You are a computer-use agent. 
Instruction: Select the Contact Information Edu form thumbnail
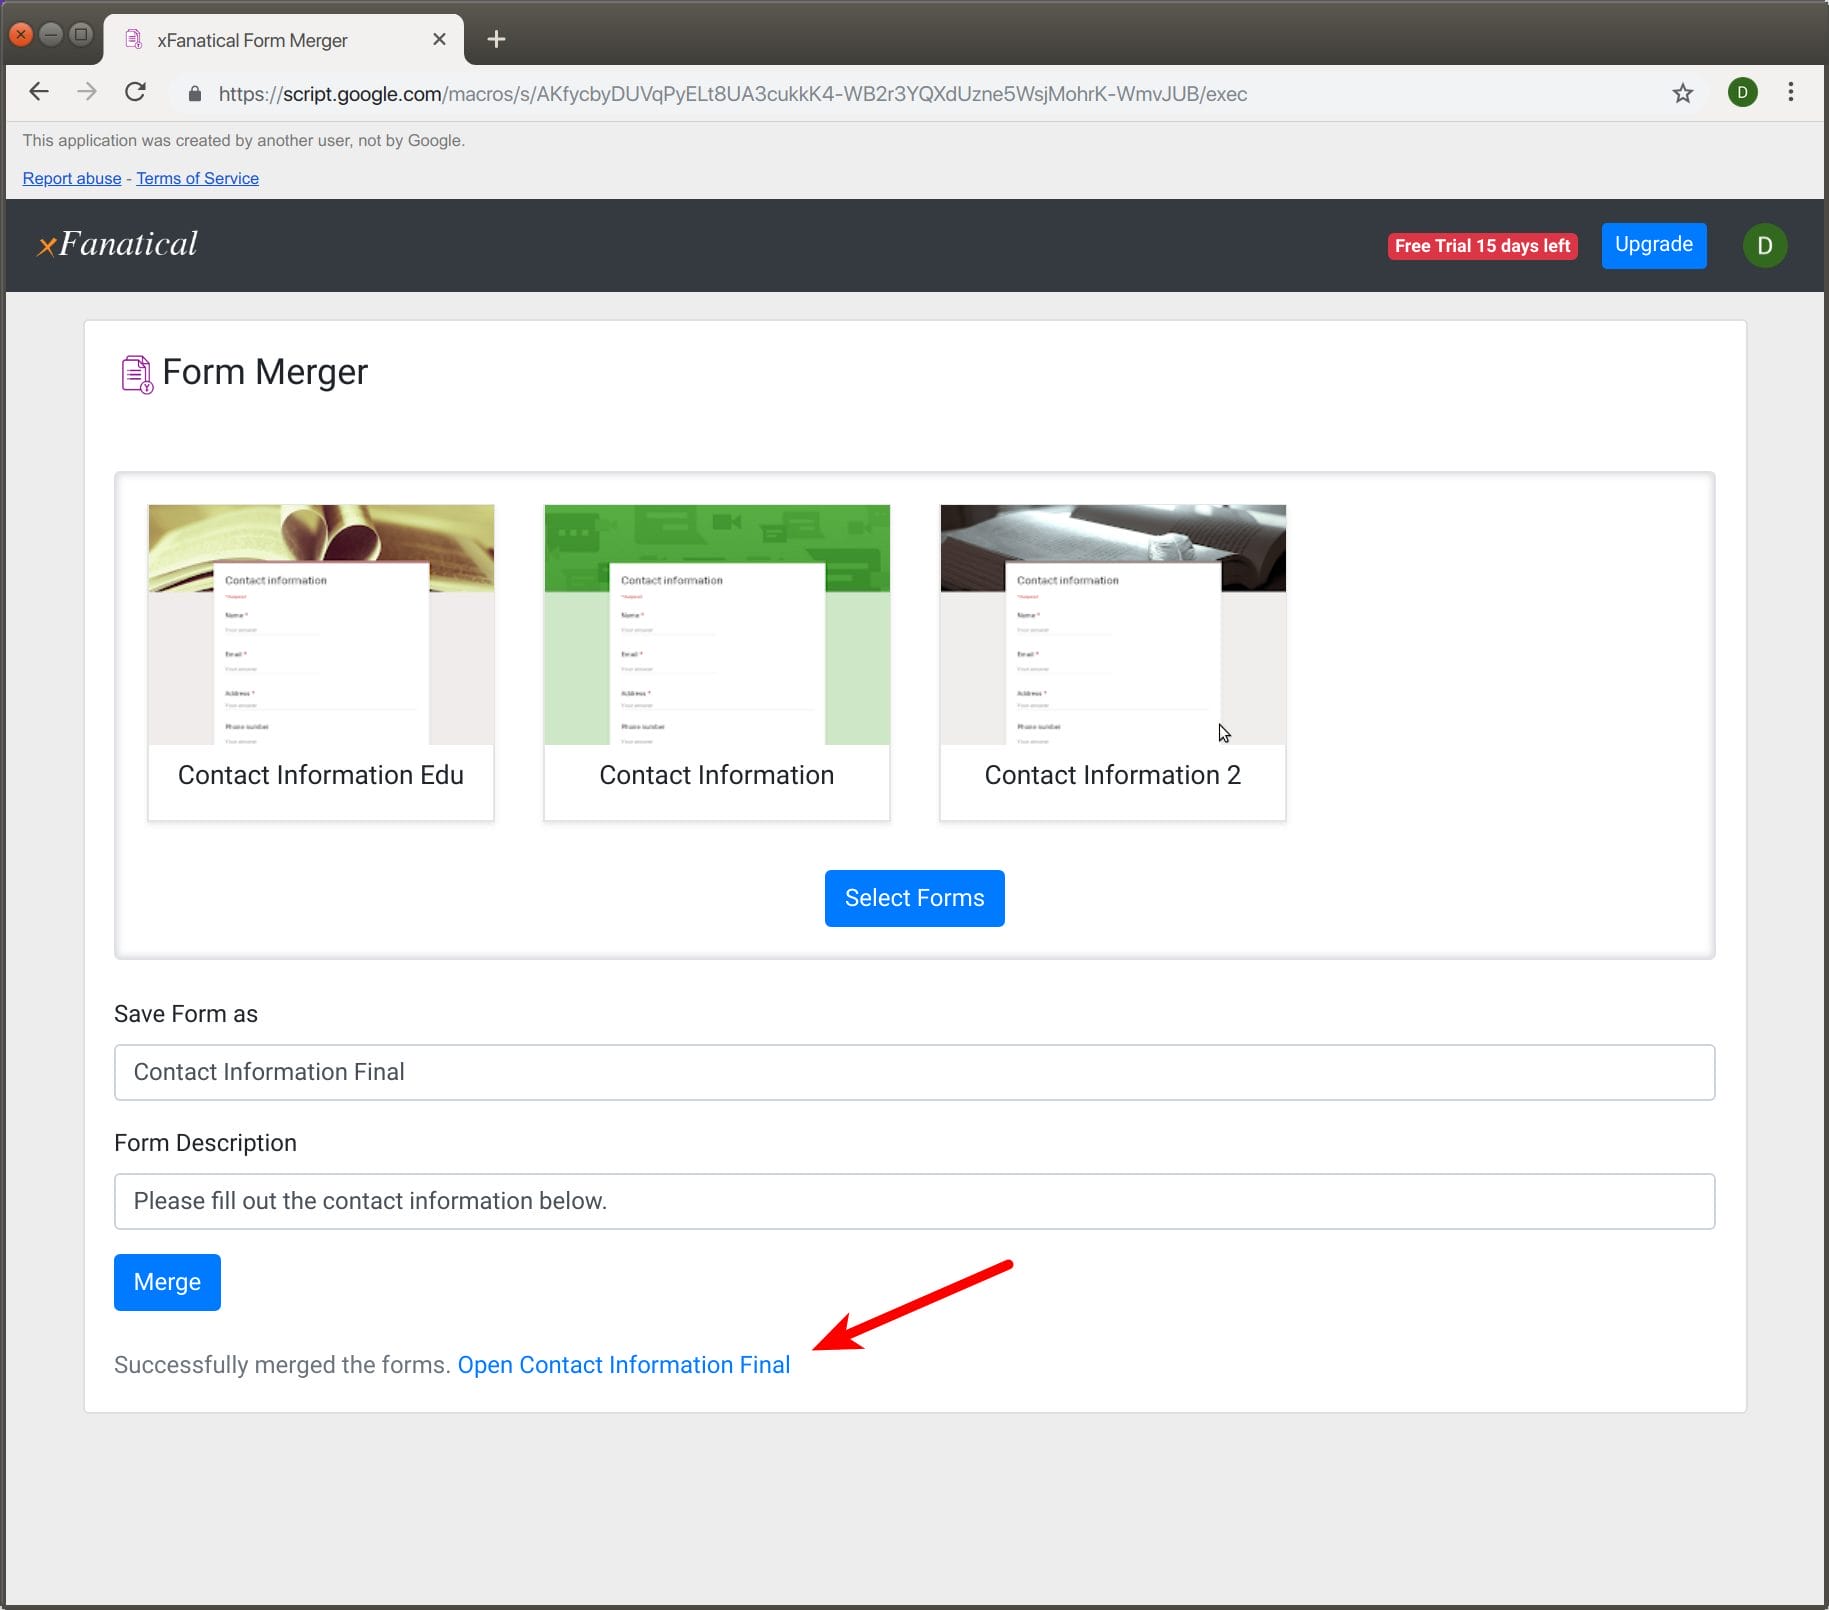[320, 662]
